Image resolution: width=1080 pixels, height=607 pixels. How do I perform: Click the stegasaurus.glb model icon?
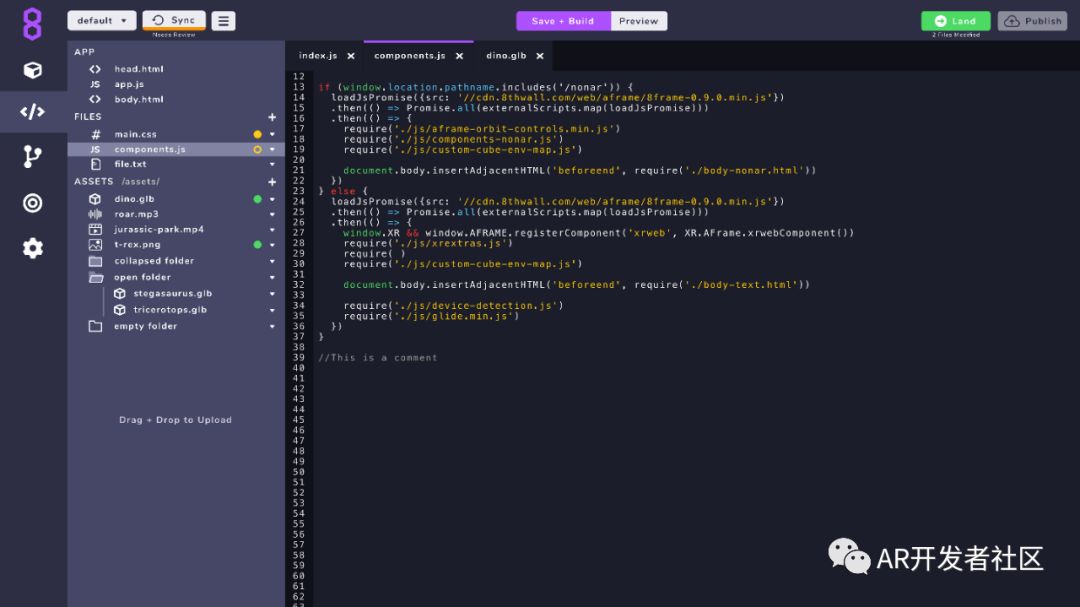tap(120, 294)
